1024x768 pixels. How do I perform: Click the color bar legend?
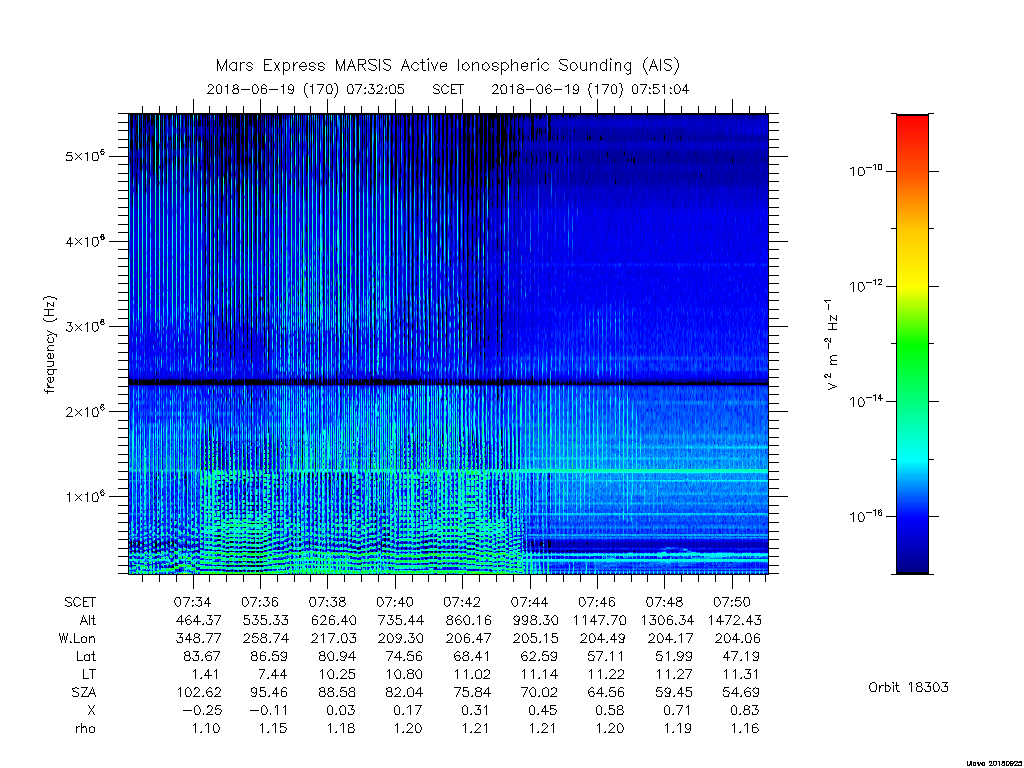coord(912,344)
